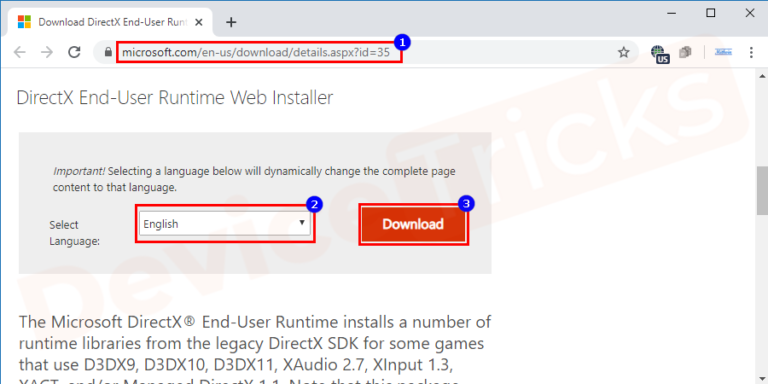Focus the microsoft.com address bar URL
Image resolution: width=768 pixels, height=384 pixels.
[x=256, y=52]
